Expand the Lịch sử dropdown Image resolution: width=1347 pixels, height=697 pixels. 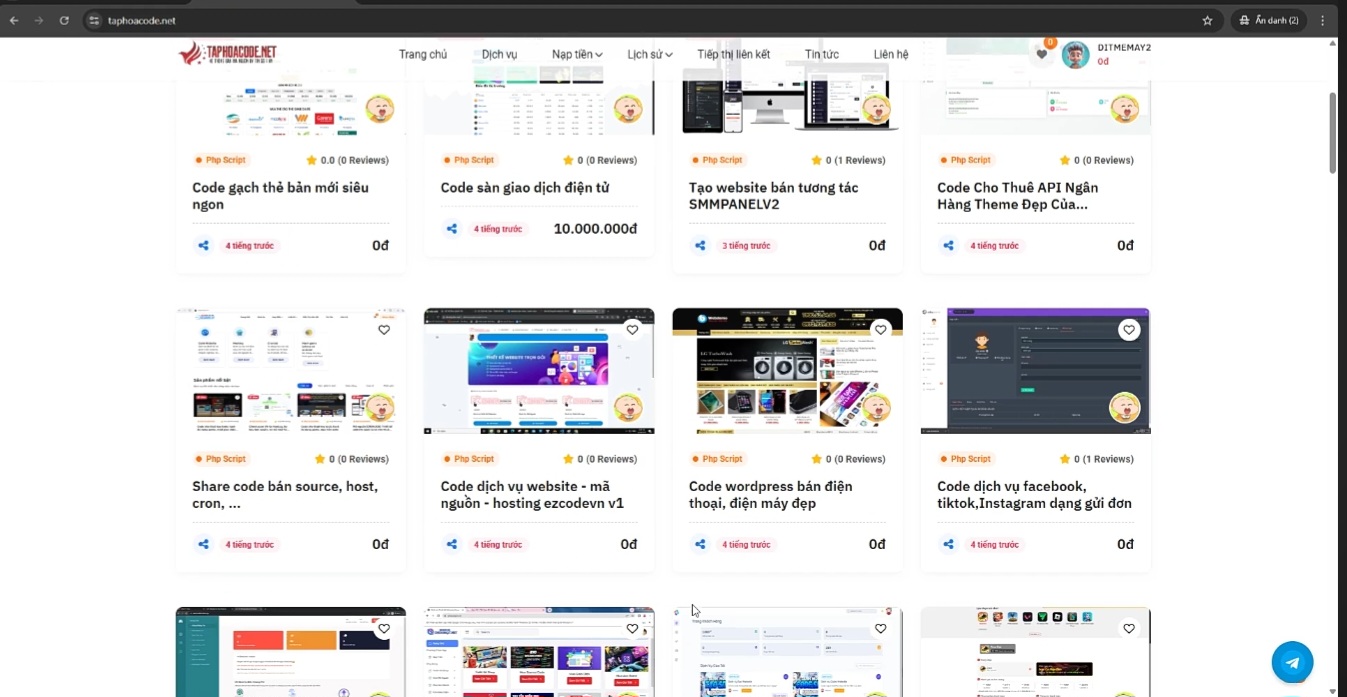(649, 54)
